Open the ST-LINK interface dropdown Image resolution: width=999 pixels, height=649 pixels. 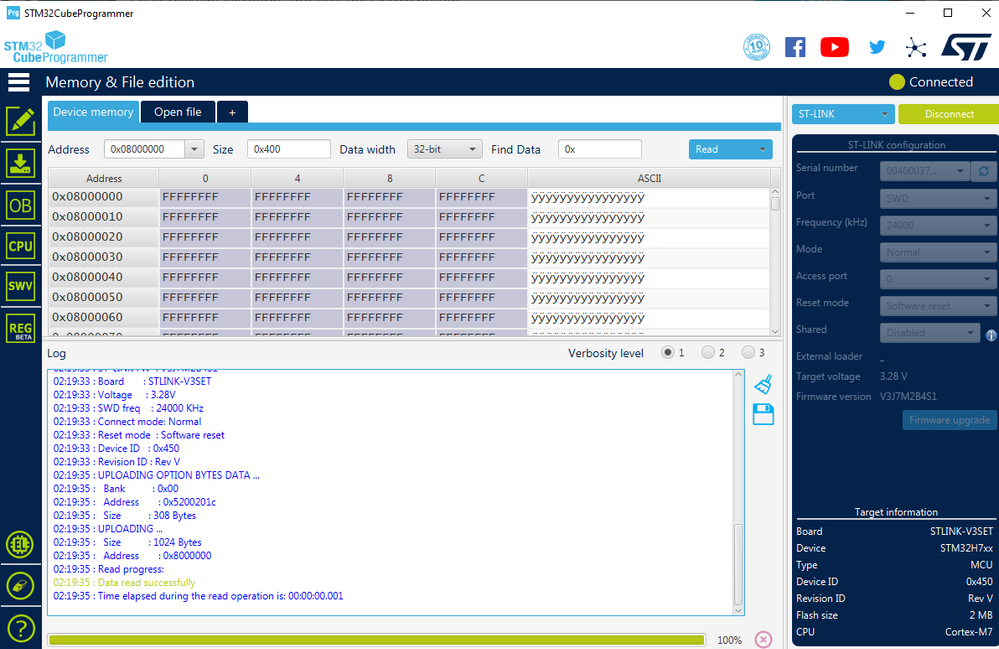[843, 114]
